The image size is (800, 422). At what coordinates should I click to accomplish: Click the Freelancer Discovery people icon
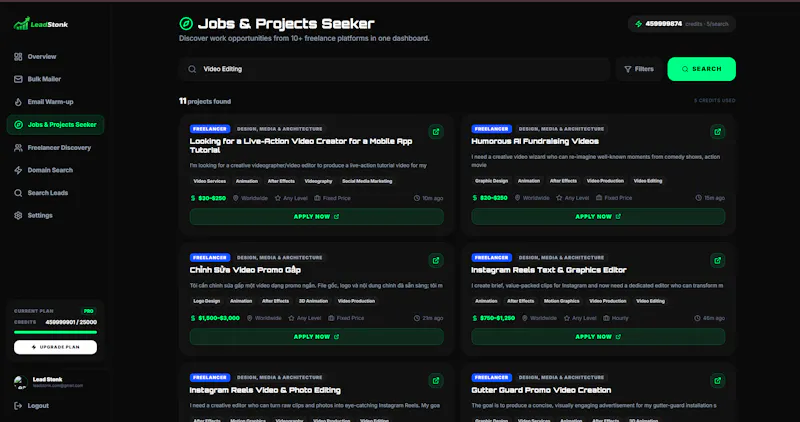pyautogui.click(x=18, y=147)
